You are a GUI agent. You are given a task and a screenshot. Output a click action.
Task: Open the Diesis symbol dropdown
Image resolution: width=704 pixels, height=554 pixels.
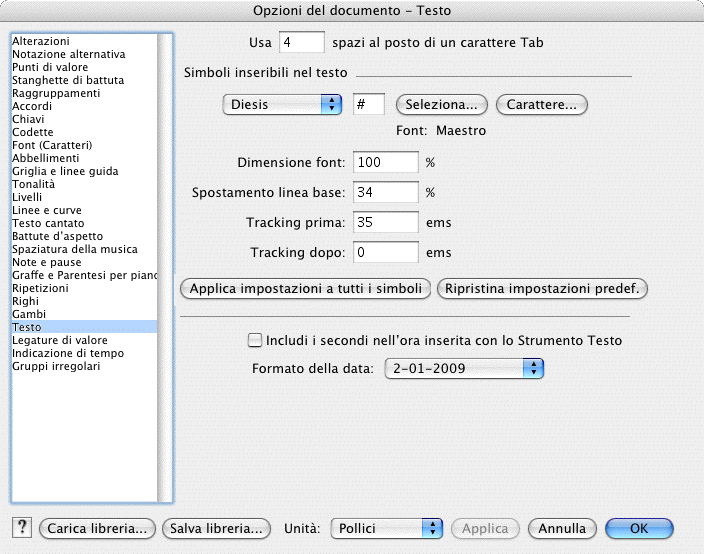click(x=281, y=105)
